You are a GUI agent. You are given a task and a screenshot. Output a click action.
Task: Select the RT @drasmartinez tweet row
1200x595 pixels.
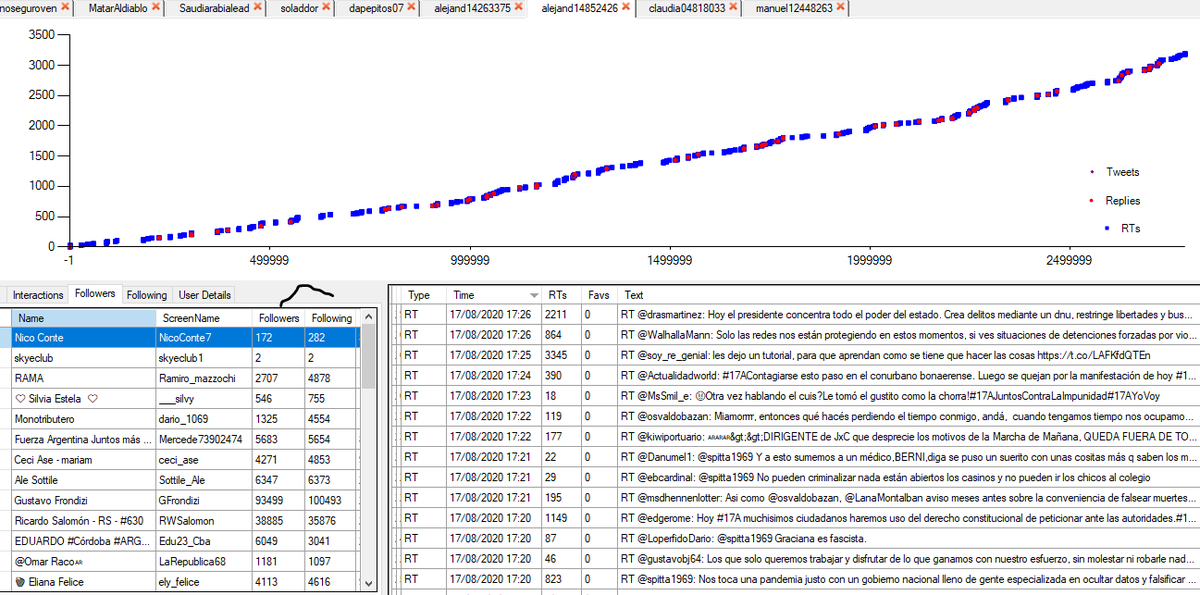click(800, 315)
